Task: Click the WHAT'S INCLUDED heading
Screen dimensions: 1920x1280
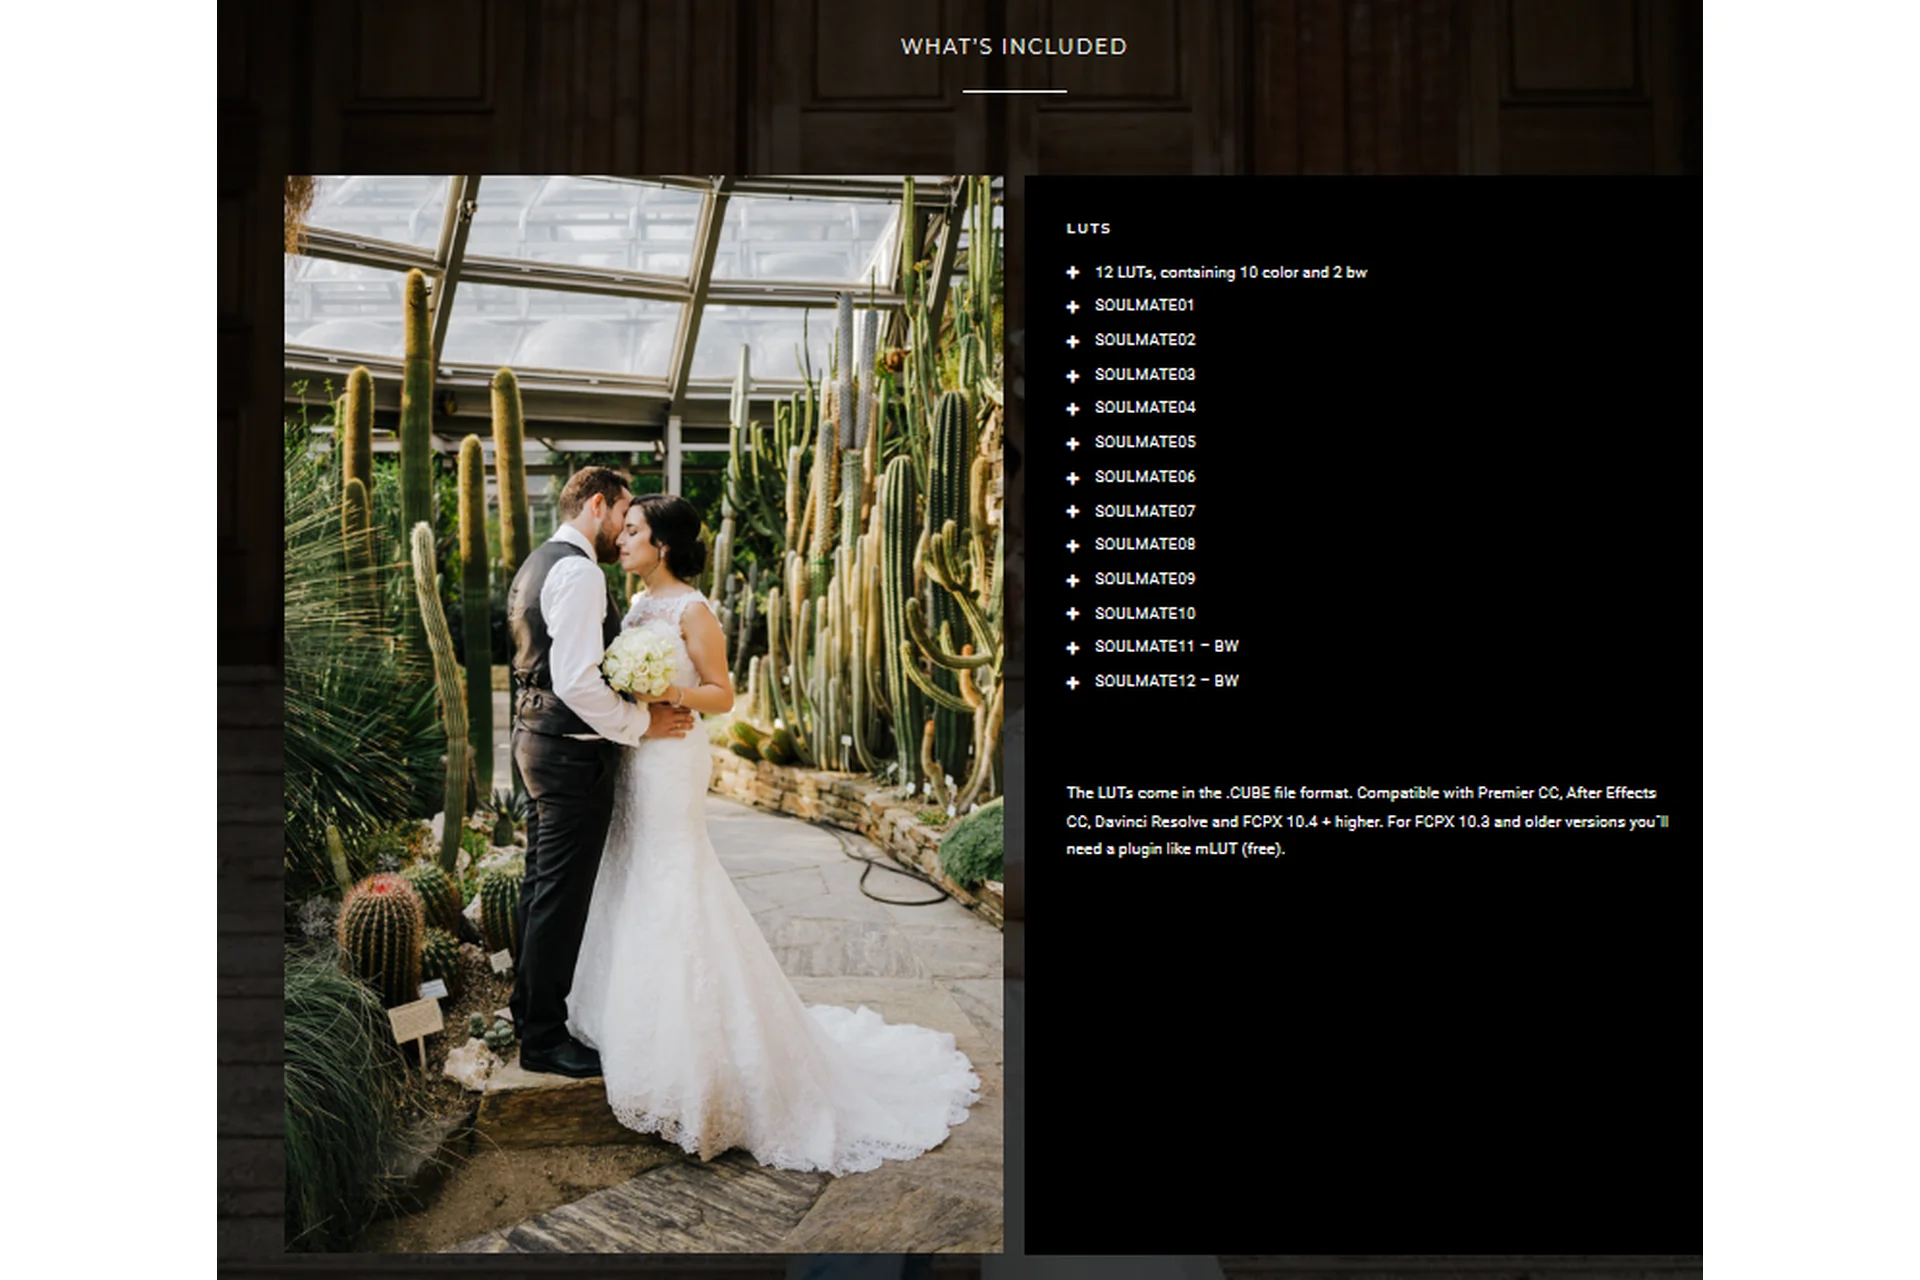Action: 1013,47
